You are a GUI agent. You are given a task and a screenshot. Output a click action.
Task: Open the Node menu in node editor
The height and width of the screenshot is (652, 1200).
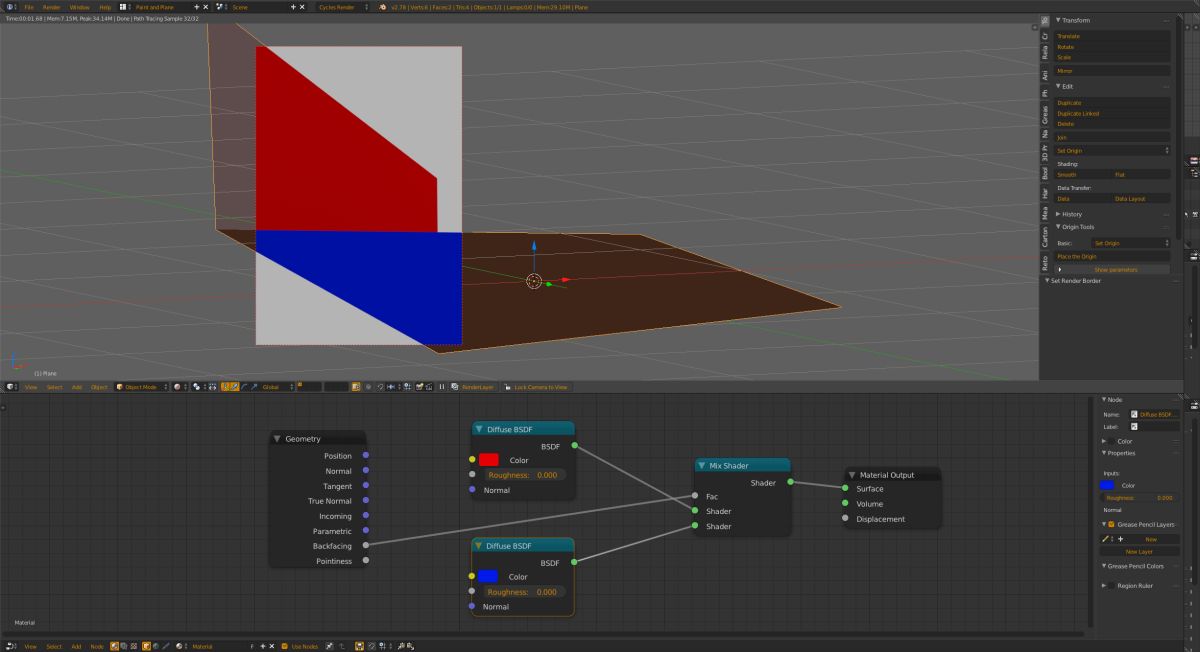pyautogui.click(x=97, y=646)
